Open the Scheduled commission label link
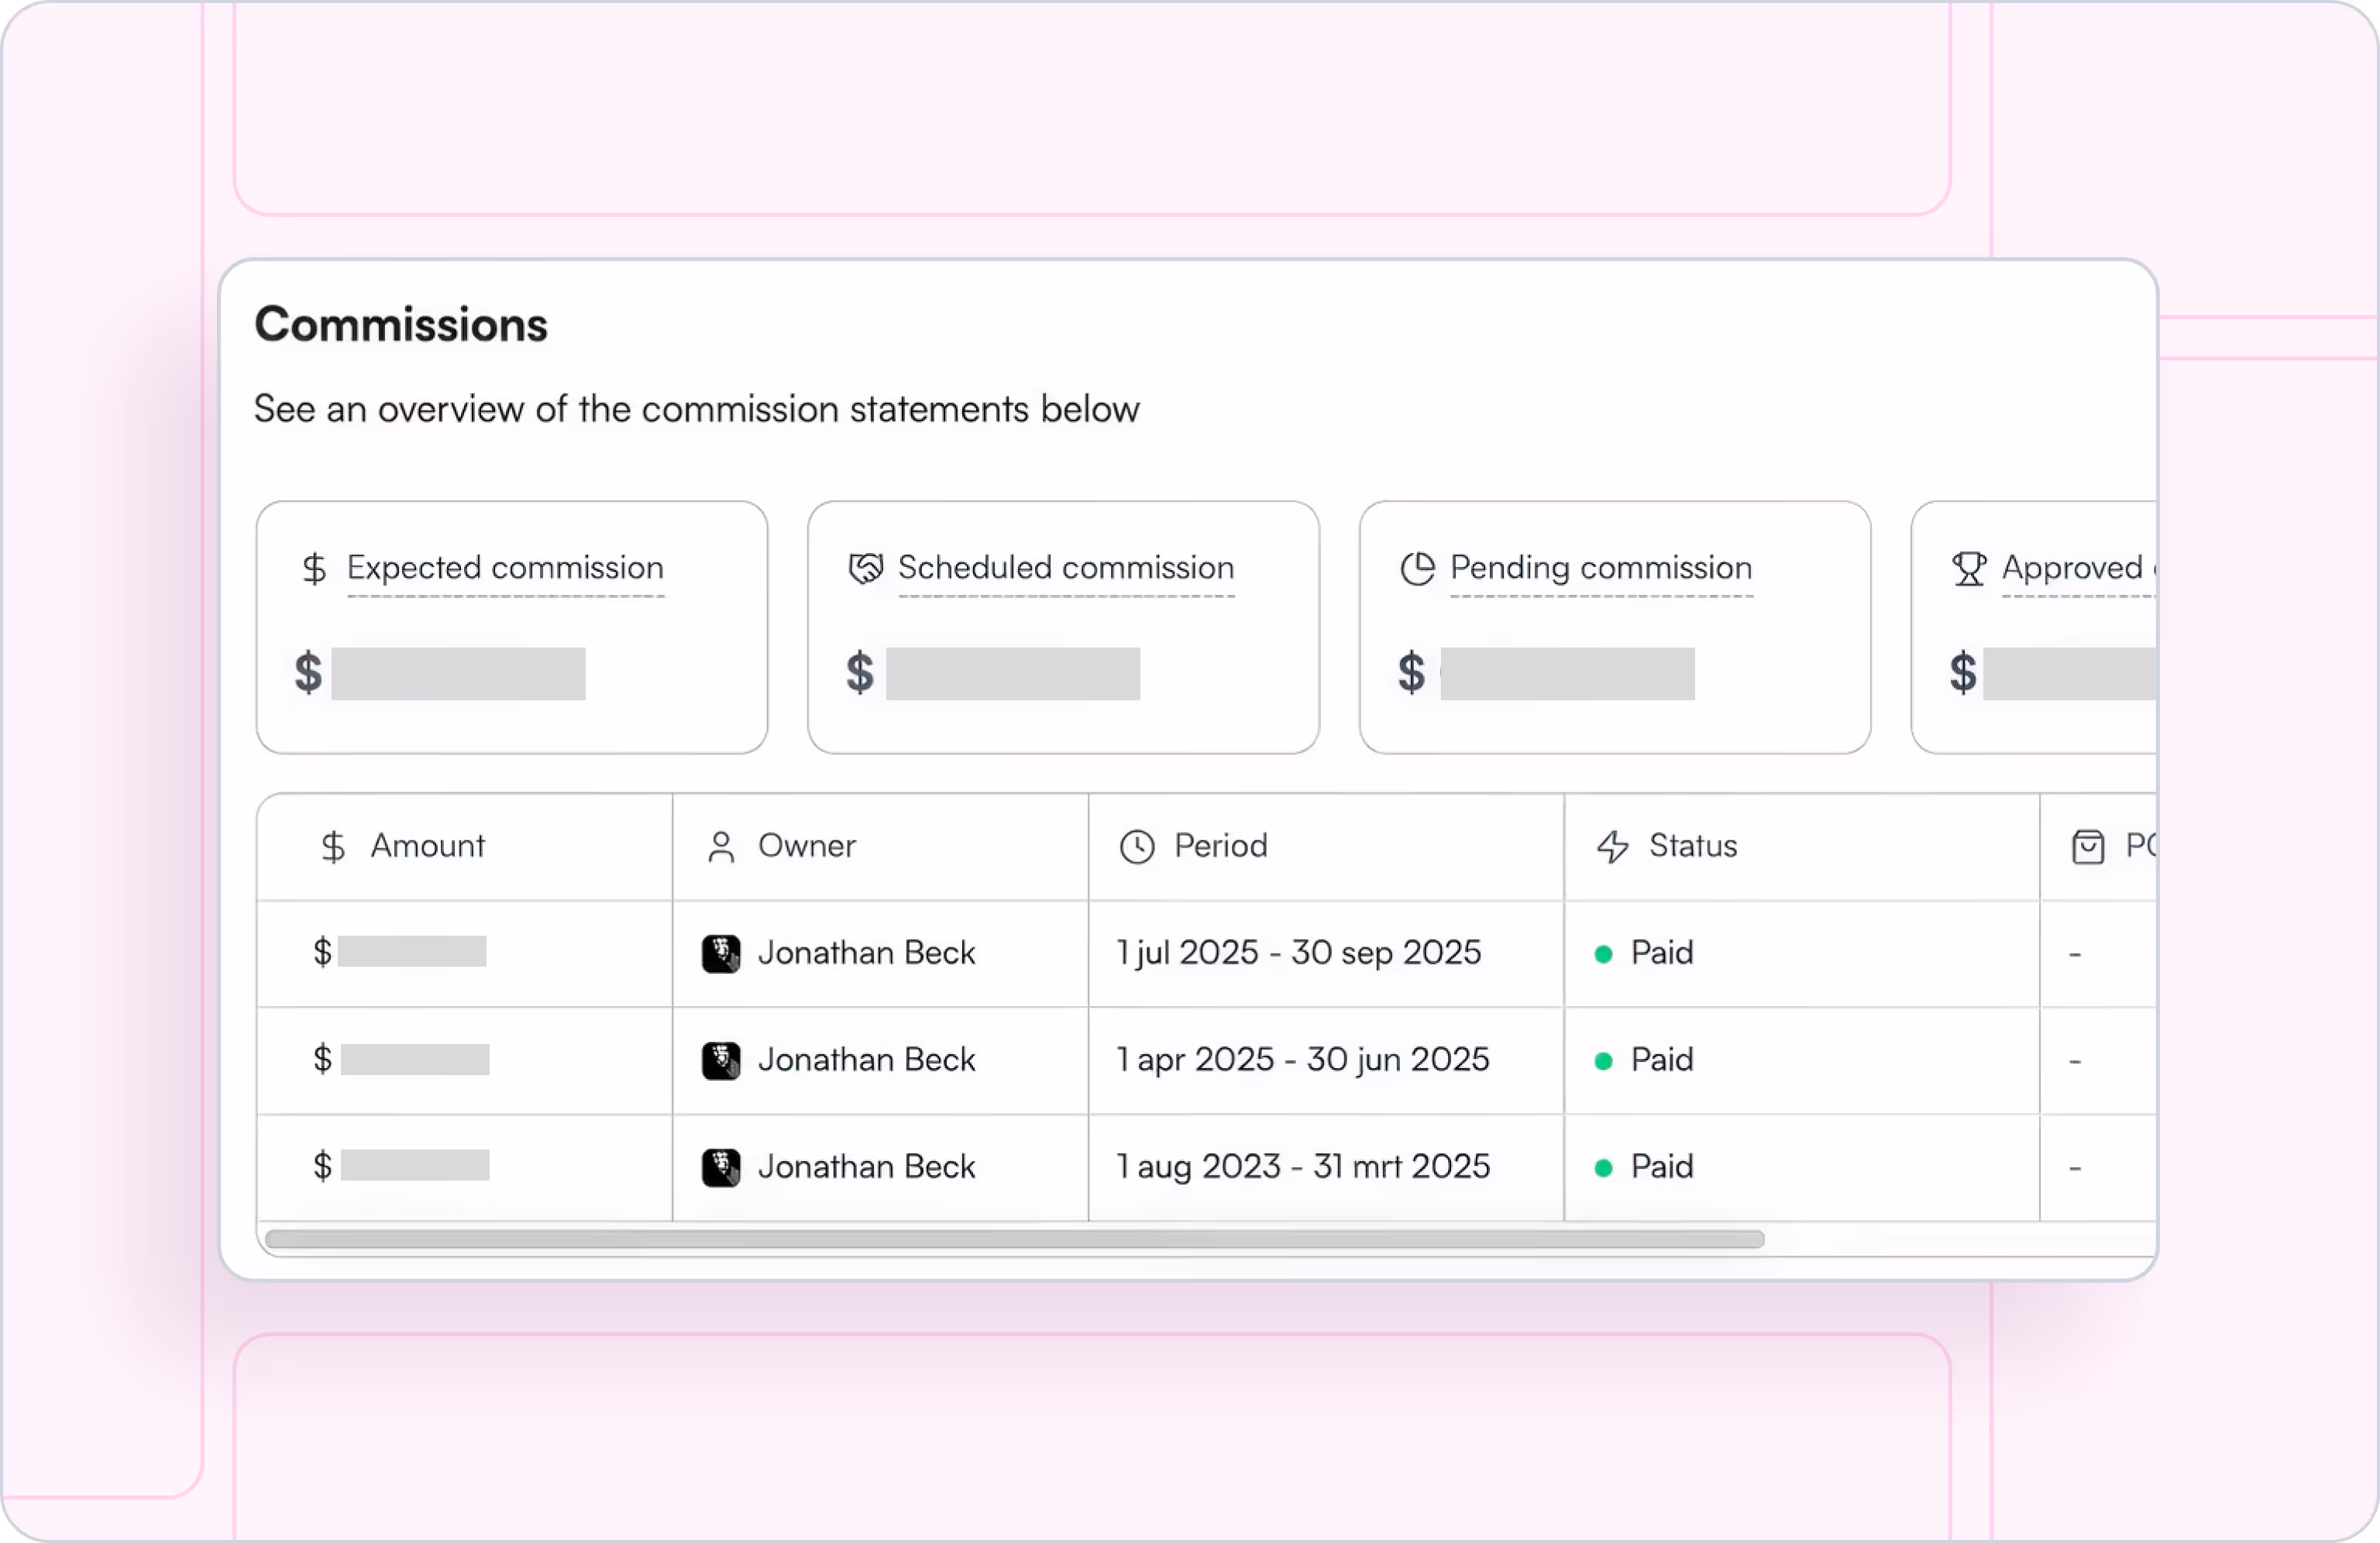 (x=1066, y=568)
